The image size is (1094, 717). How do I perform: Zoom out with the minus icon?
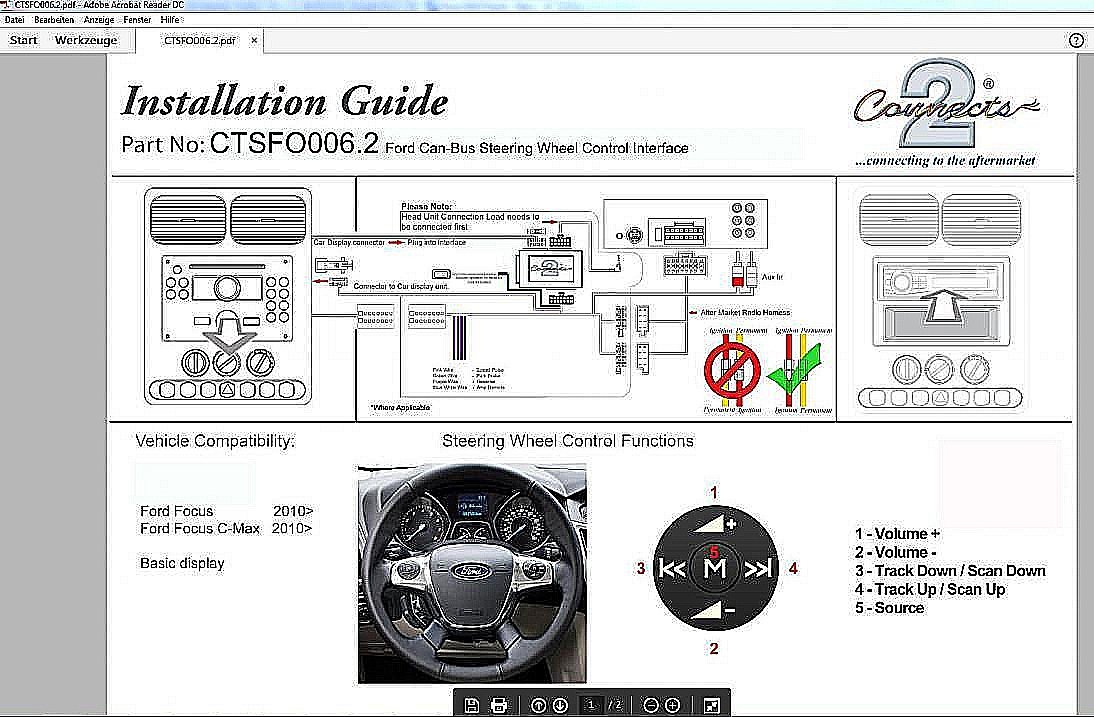[x=650, y=705]
